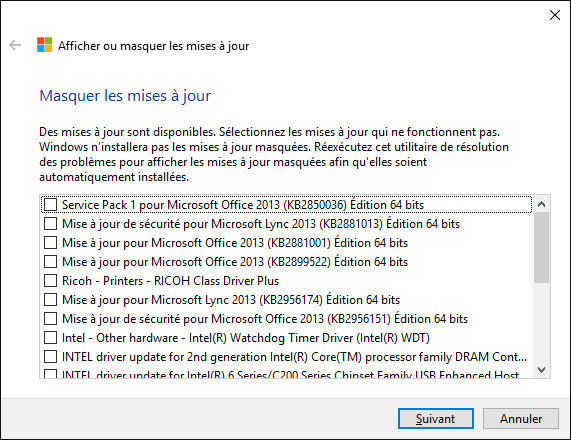Click the scrollbar track below the thumb
Screen dimensions: 571x440
coord(542,322)
